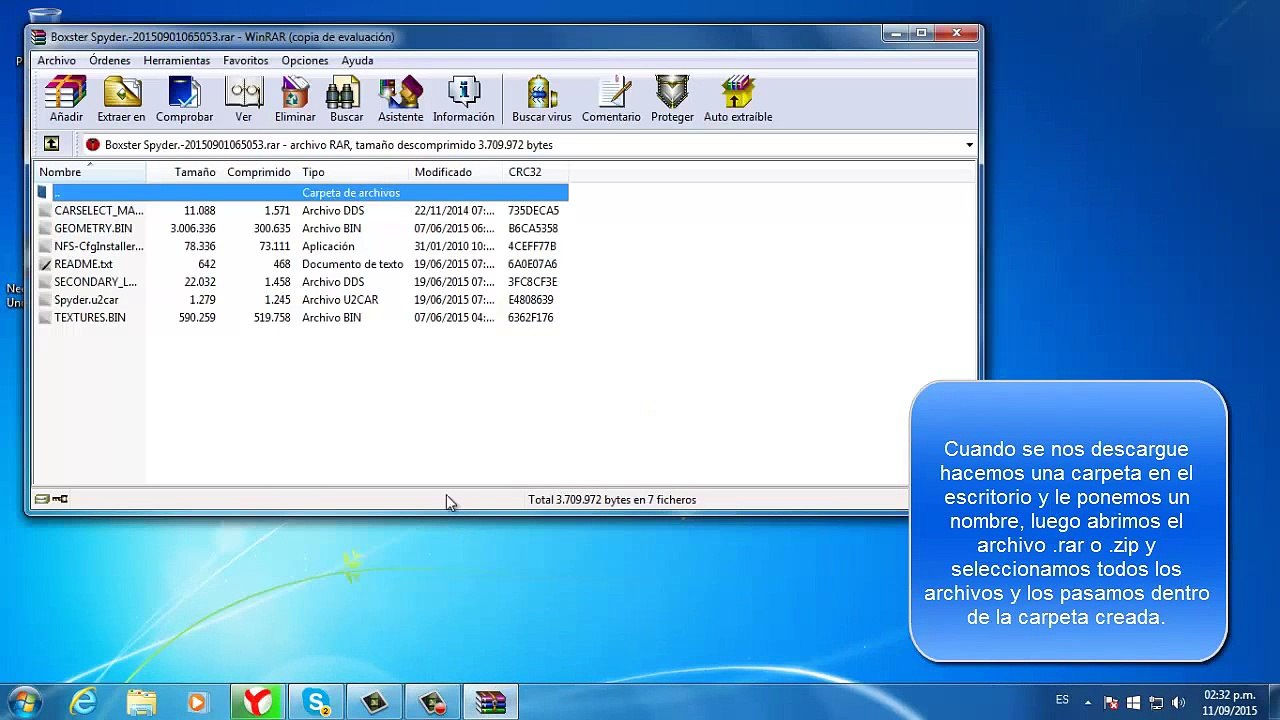
Task: Open Windows Explorer from the taskbar
Action: tap(141, 703)
